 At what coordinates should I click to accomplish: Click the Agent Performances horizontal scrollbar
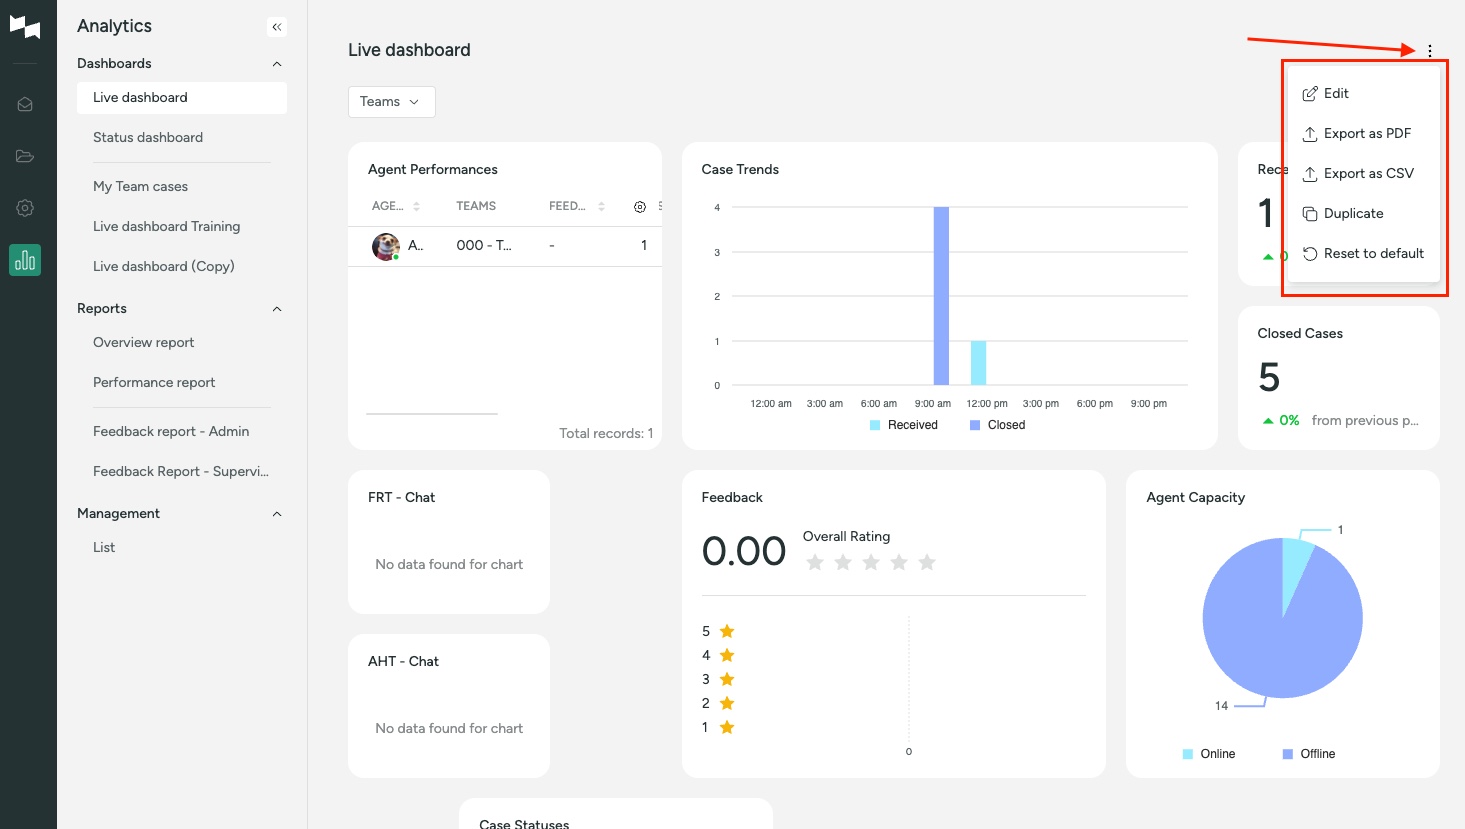coord(432,414)
